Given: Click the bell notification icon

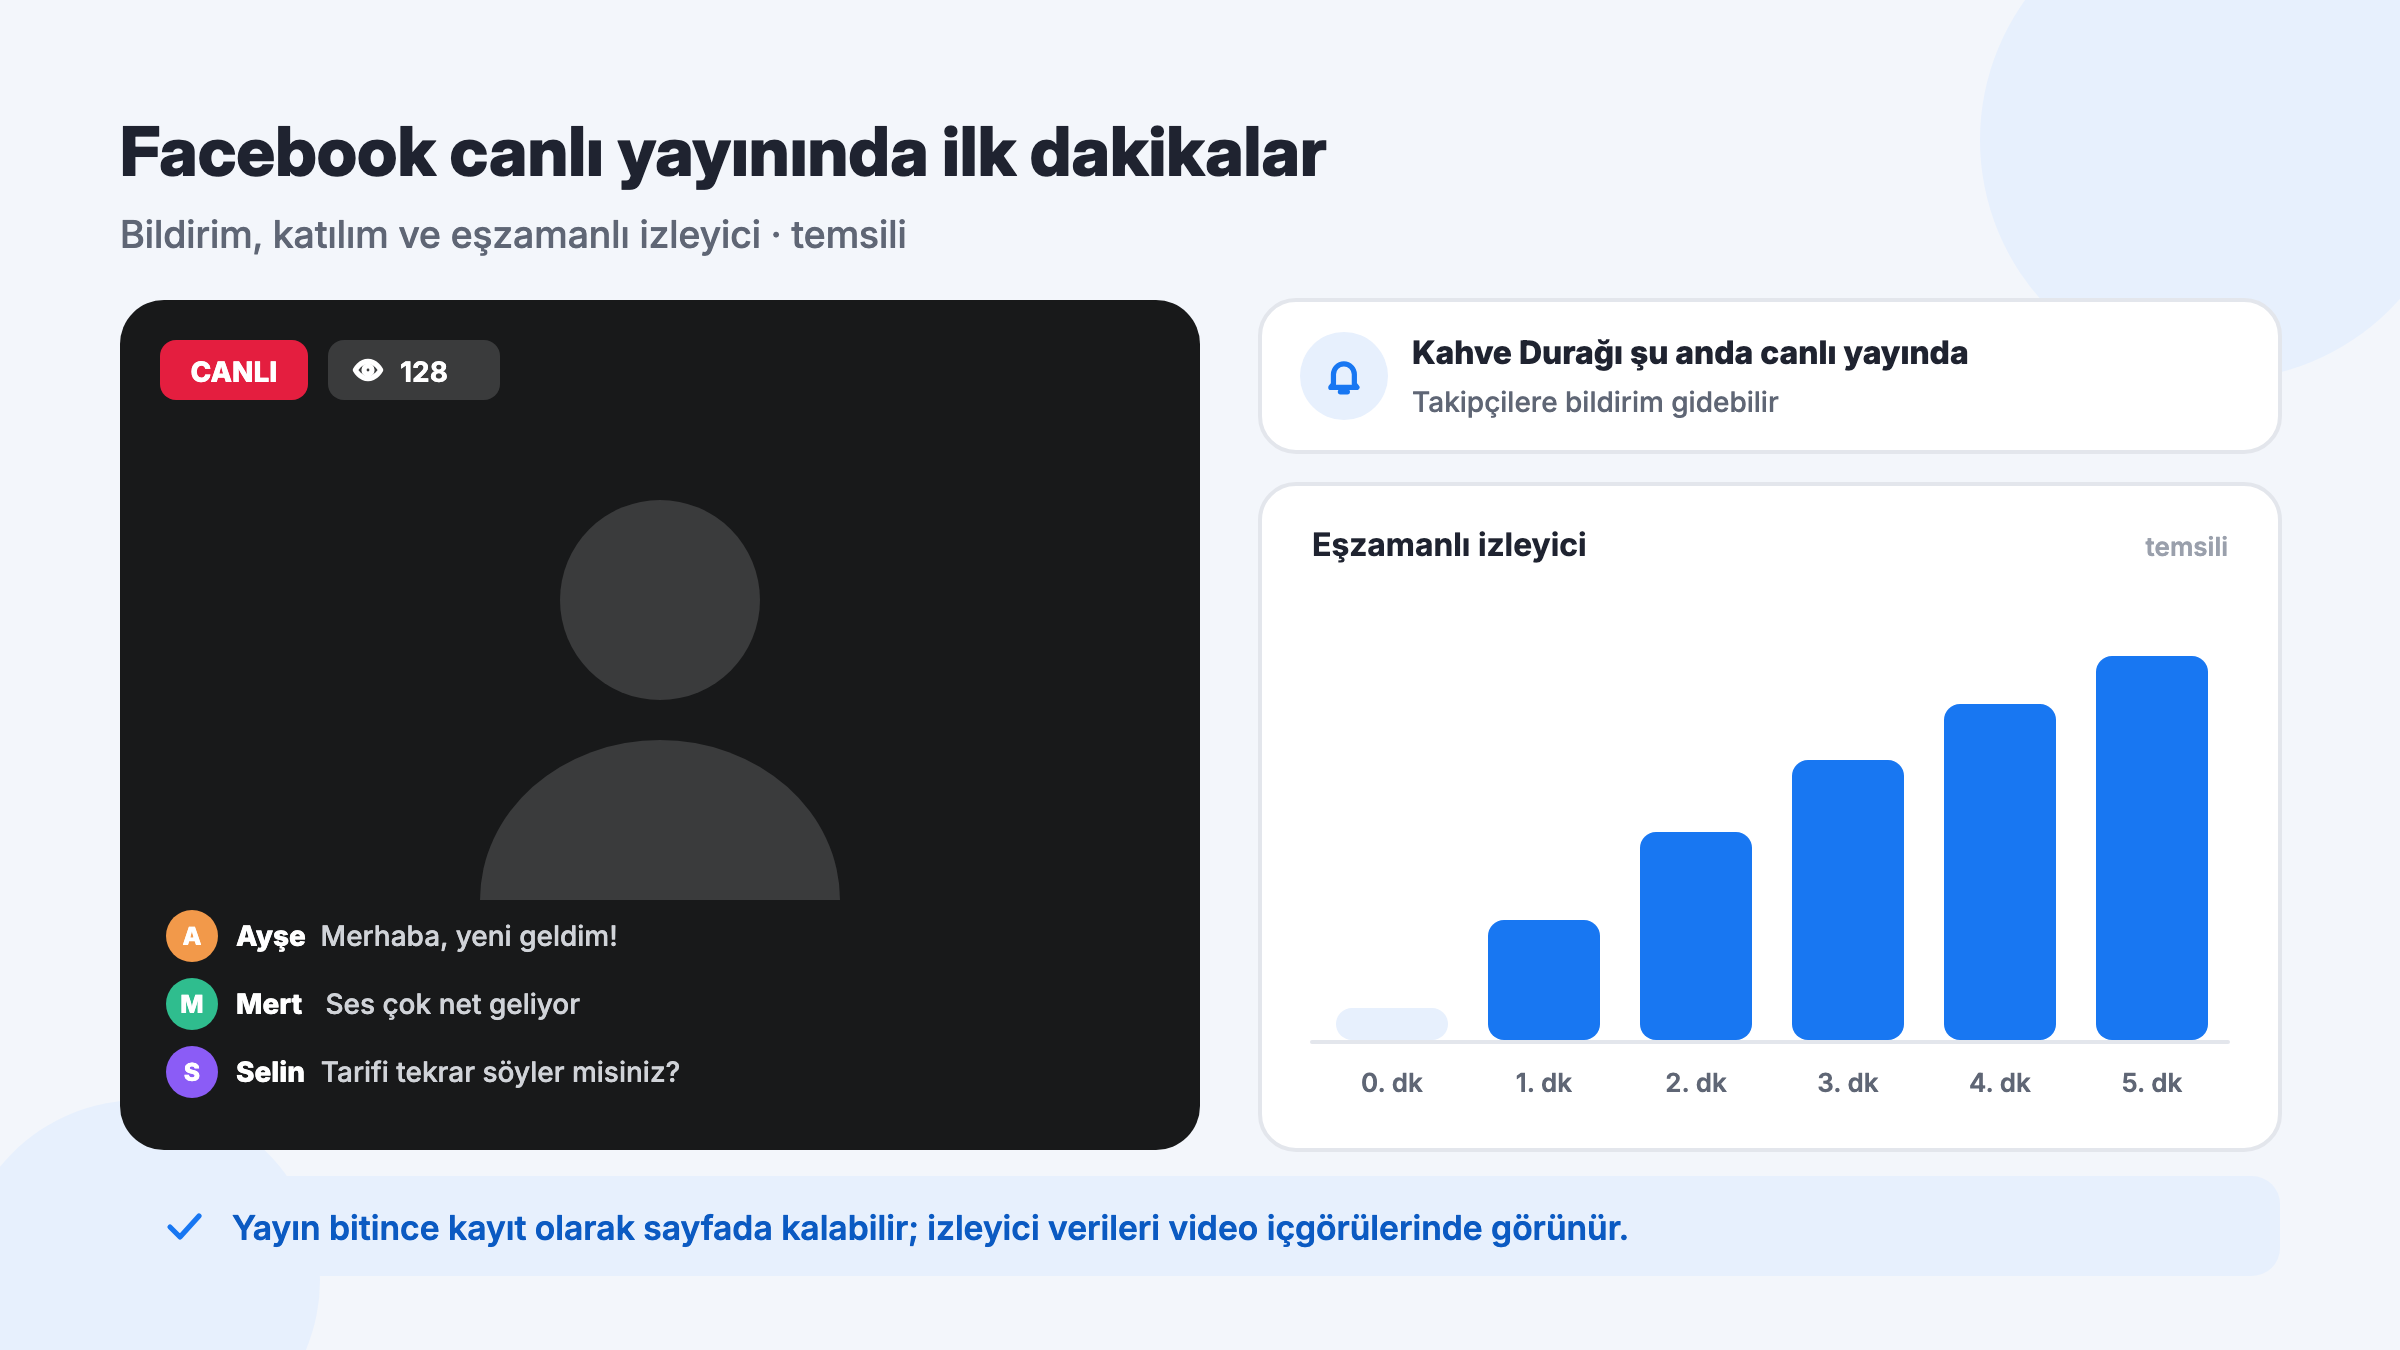Looking at the screenshot, I should 1344,377.
